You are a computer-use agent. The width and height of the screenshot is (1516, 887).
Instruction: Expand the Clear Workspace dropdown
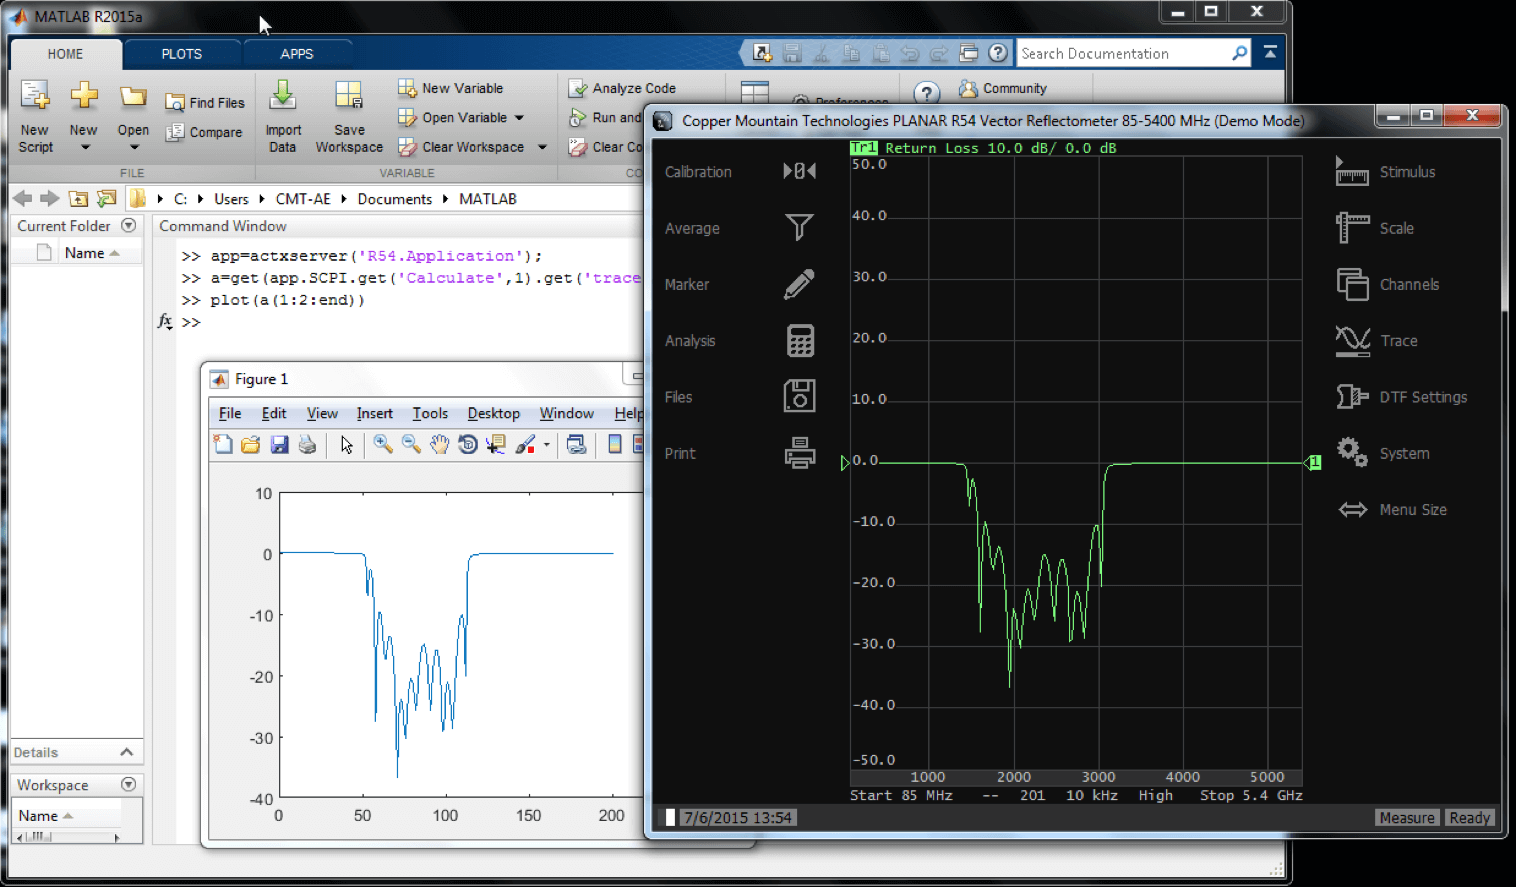(541, 147)
